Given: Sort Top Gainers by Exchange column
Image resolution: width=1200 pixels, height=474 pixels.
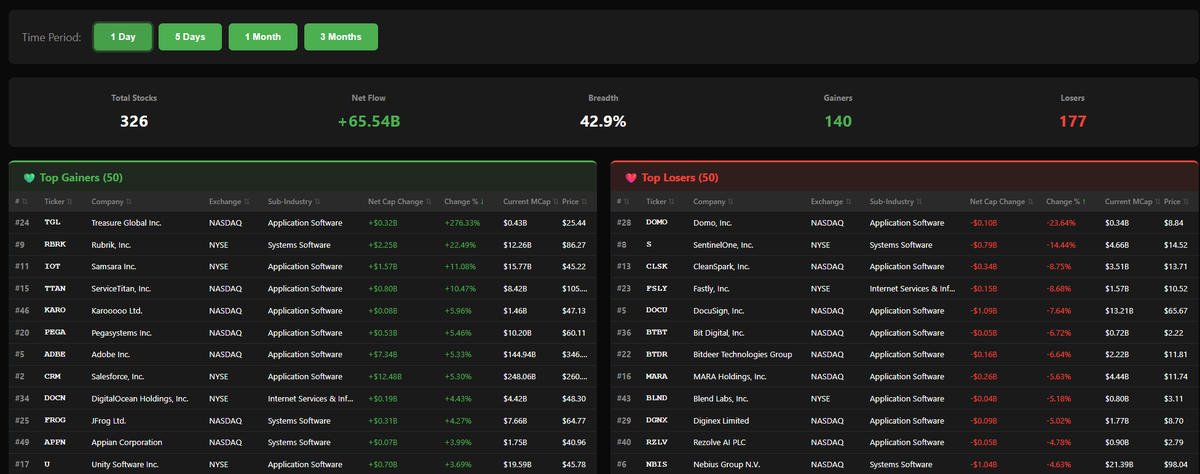Looking at the screenshot, I should pyautogui.click(x=229, y=201).
